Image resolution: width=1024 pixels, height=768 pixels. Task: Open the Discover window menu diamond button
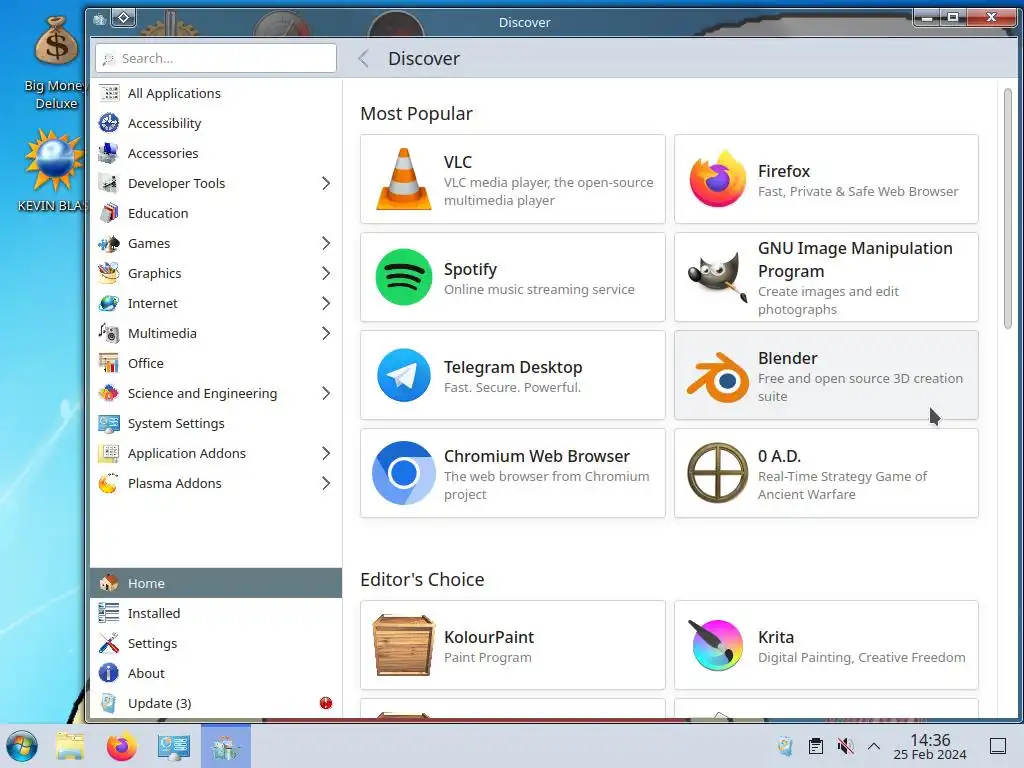(123, 18)
